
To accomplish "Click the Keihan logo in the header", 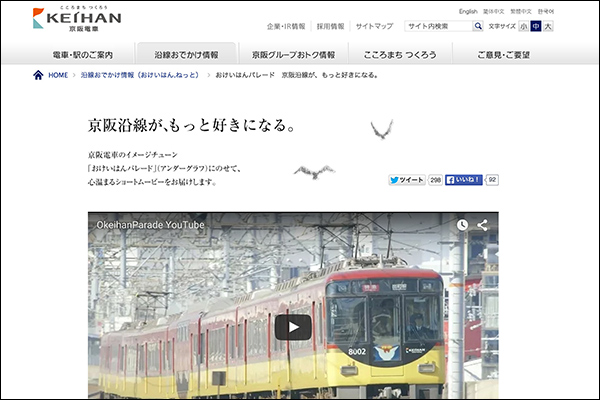I will pyautogui.click(x=77, y=19).
